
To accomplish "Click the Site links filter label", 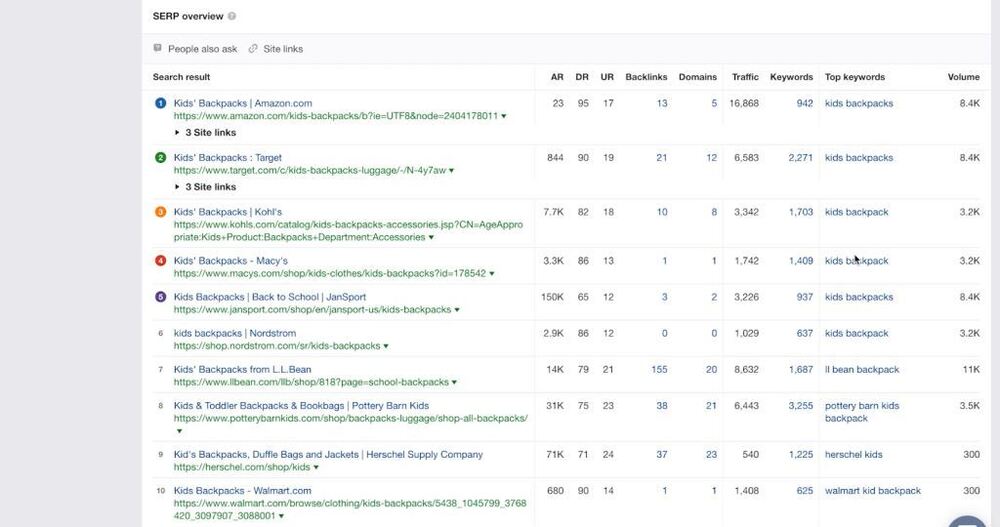I will (283, 48).
